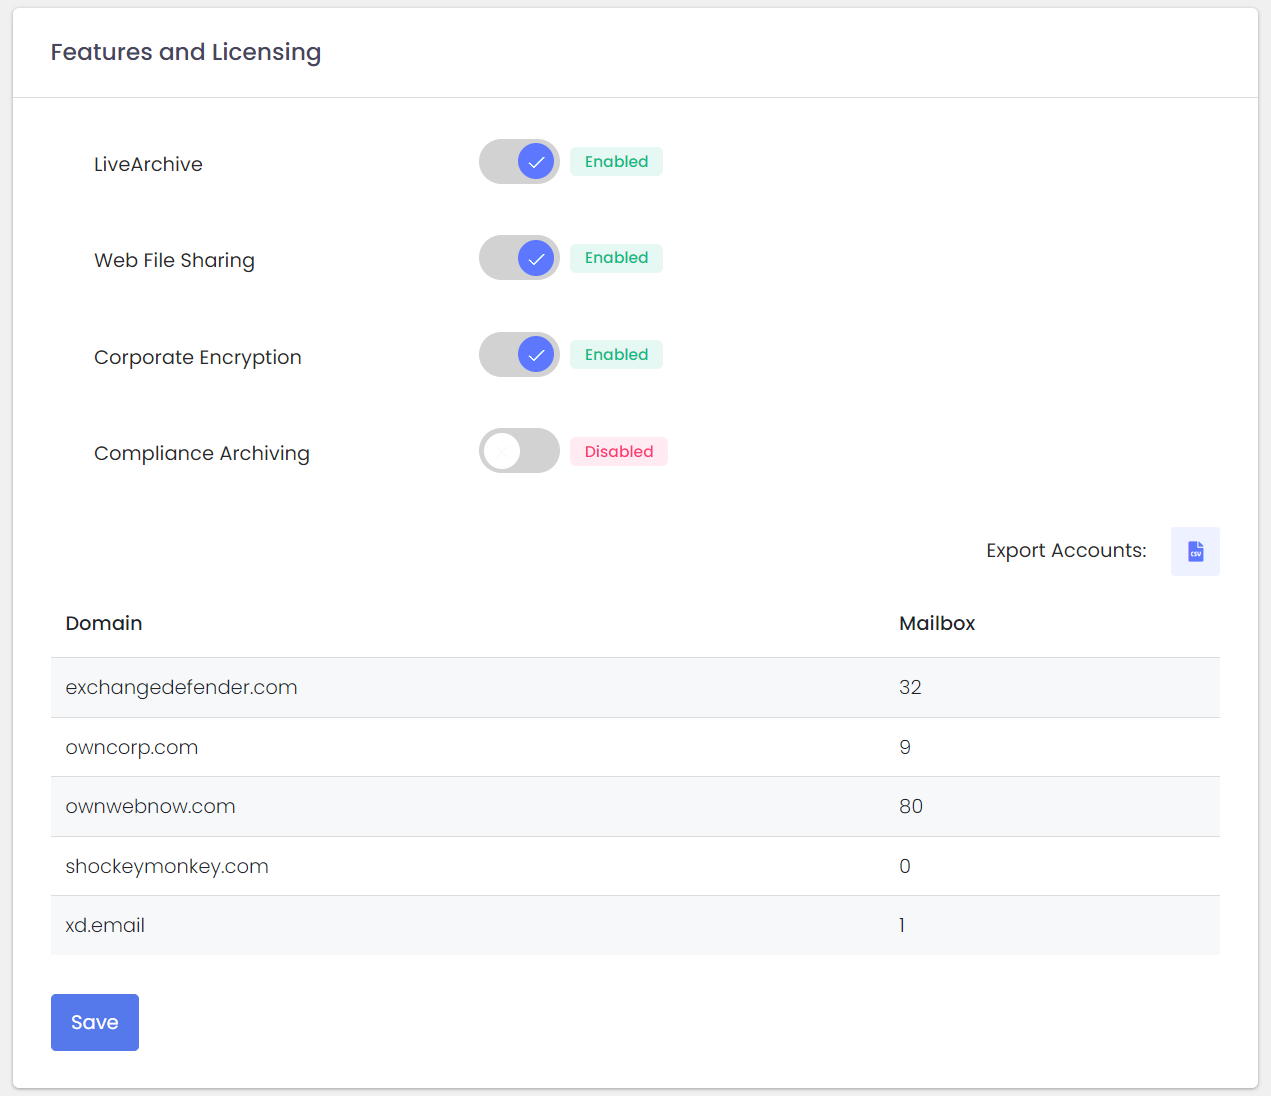Click the Enabled badge next to LiveArchive
This screenshot has height=1096, width=1271.
click(x=616, y=162)
